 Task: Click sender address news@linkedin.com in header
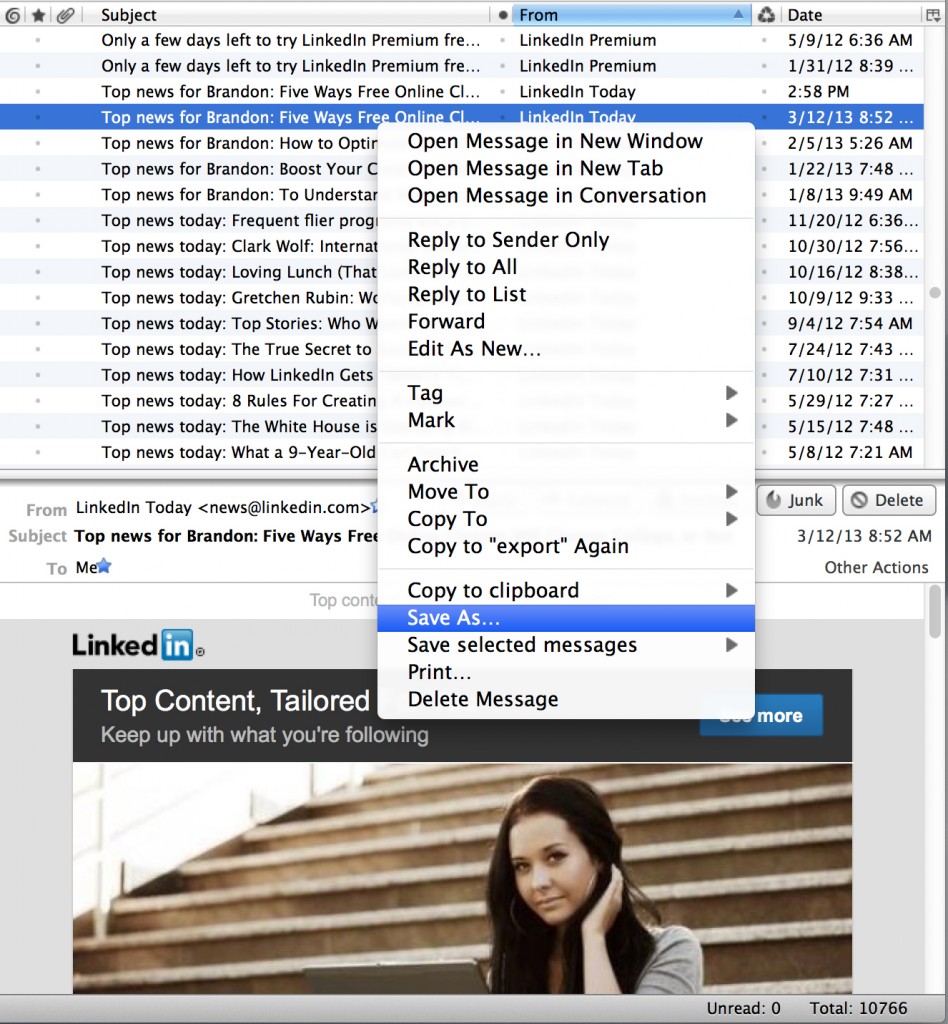[223, 507]
